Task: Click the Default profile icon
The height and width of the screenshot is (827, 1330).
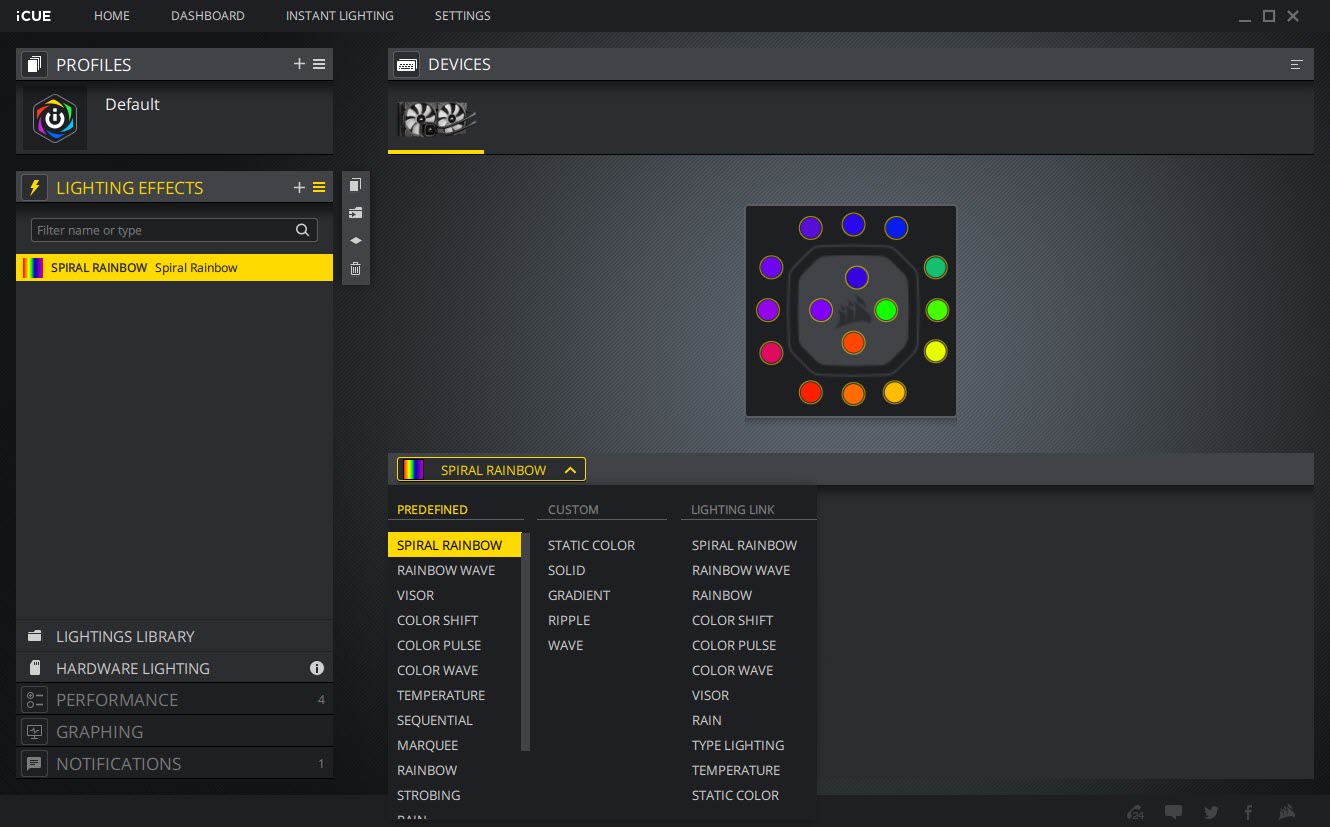Action: (55, 119)
